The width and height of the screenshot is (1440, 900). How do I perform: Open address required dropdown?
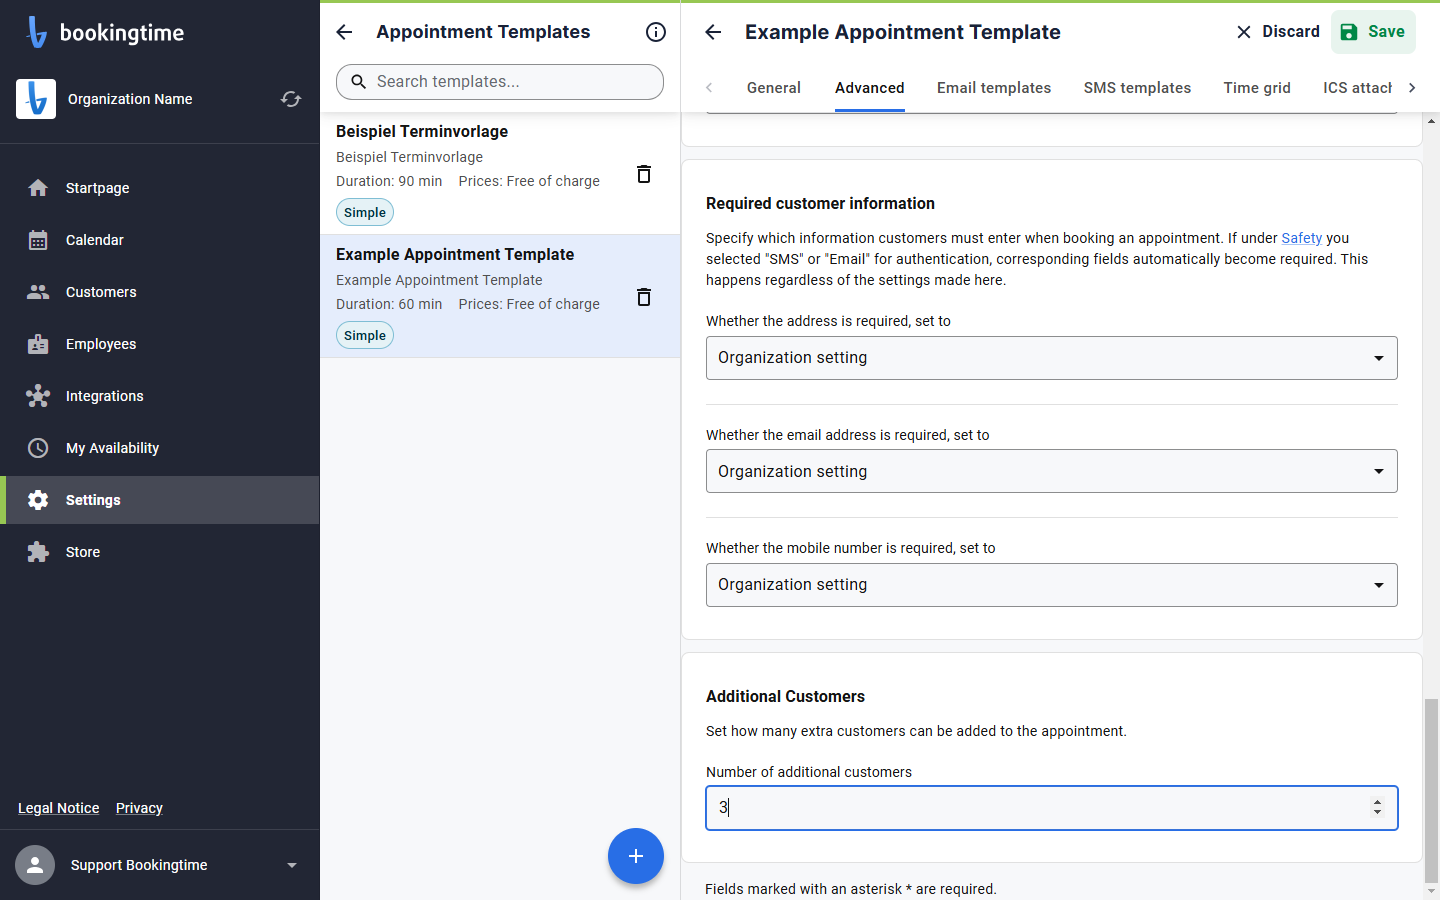pyautogui.click(x=1052, y=358)
